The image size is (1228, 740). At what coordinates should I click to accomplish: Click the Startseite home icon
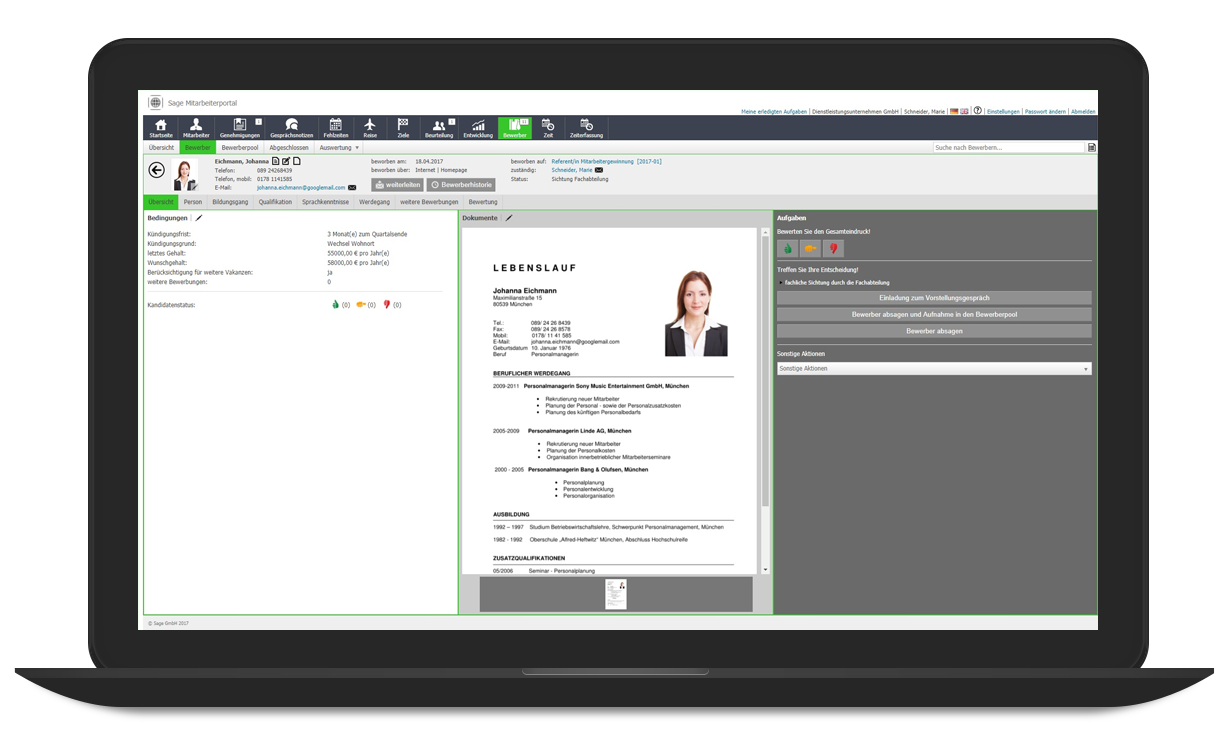pyautogui.click(x=160, y=126)
